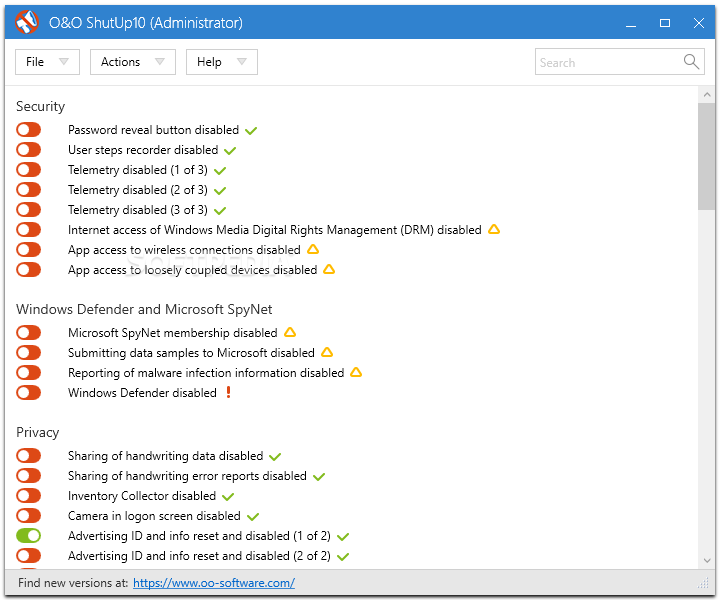Screen dimensions: 720x600
Task: Click red exclamation mark beside Windows Defender disabled
Action: [228, 392]
